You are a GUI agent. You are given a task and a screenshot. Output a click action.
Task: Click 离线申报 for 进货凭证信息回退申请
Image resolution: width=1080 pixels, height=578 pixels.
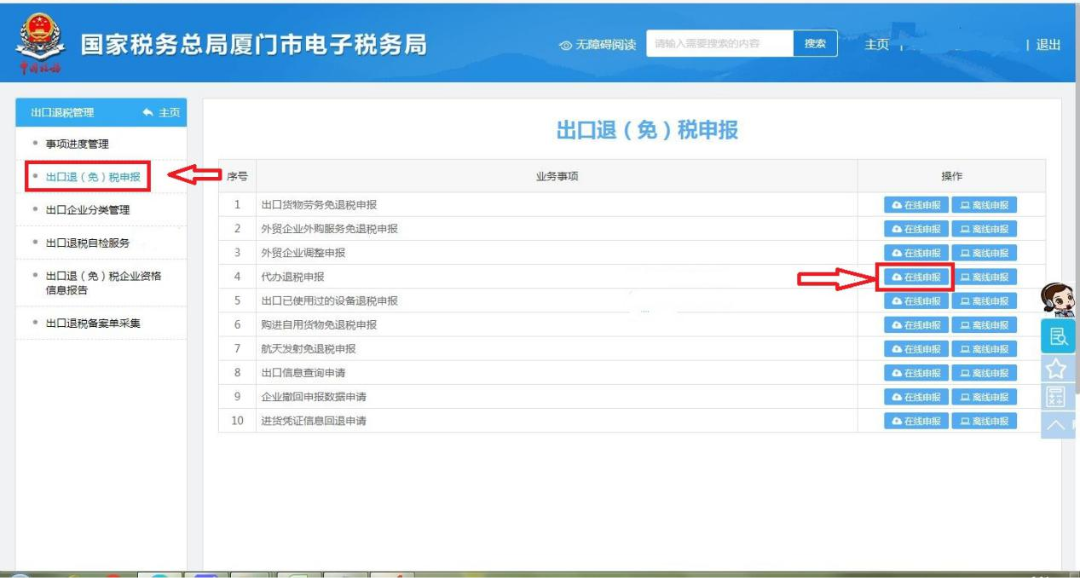(984, 420)
